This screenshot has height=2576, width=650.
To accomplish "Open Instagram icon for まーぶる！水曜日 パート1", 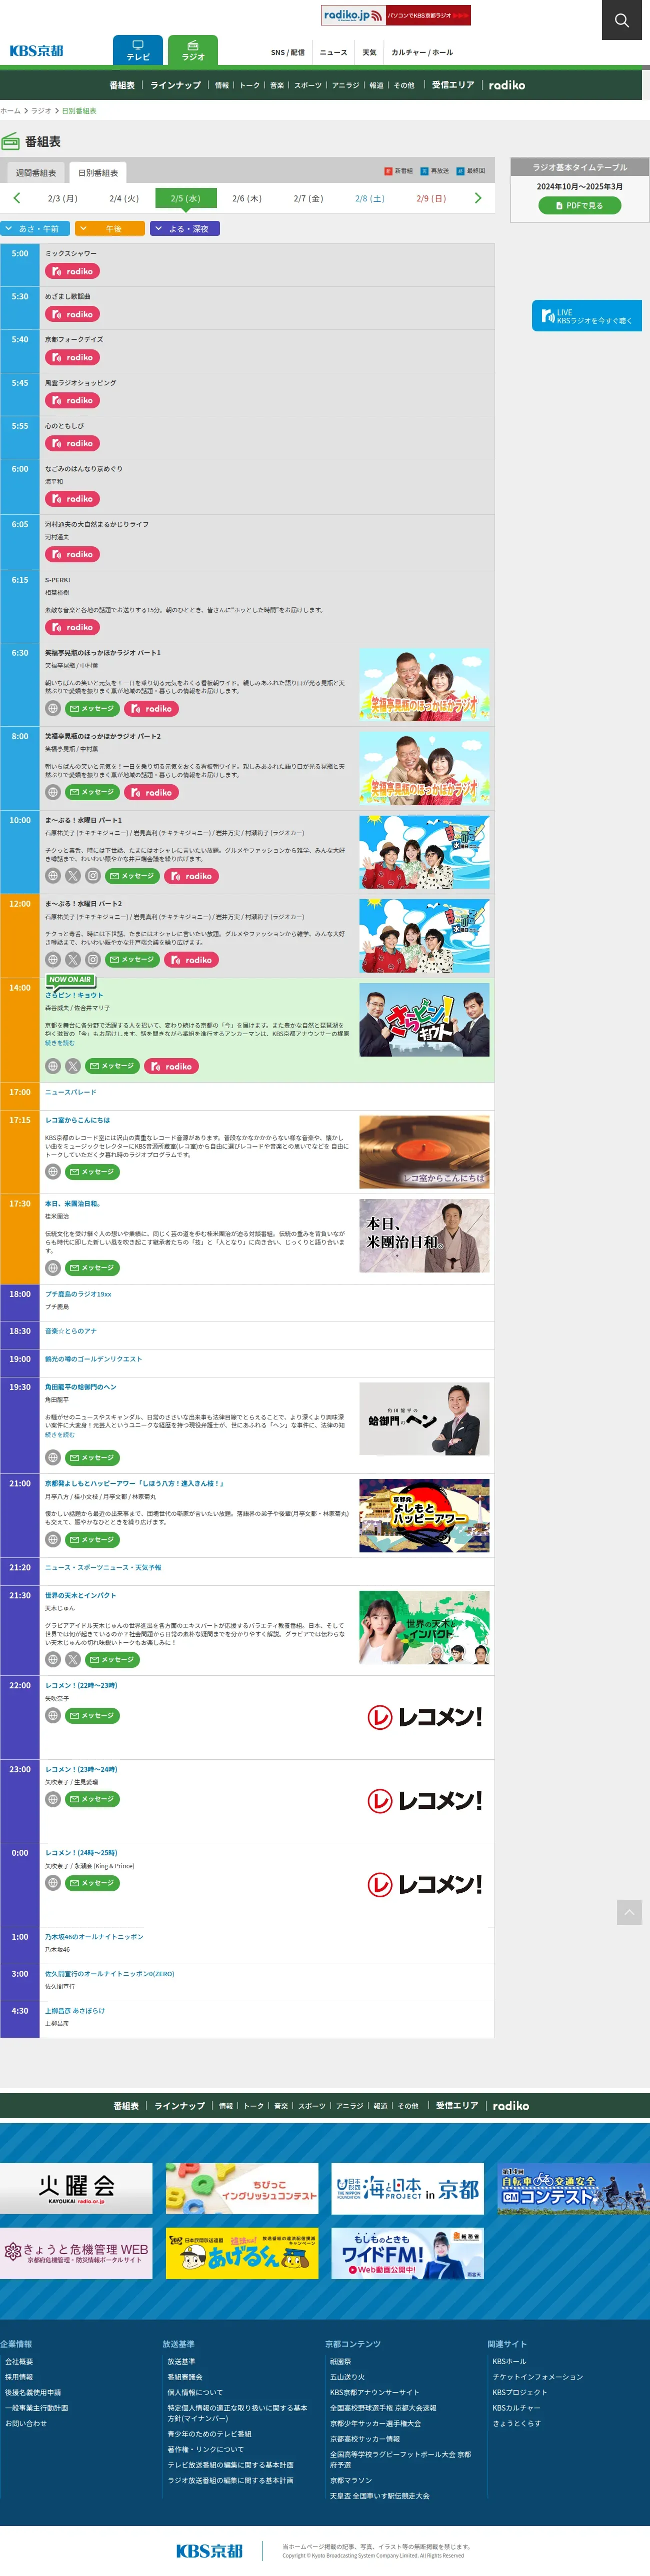I will click(x=93, y=876).
